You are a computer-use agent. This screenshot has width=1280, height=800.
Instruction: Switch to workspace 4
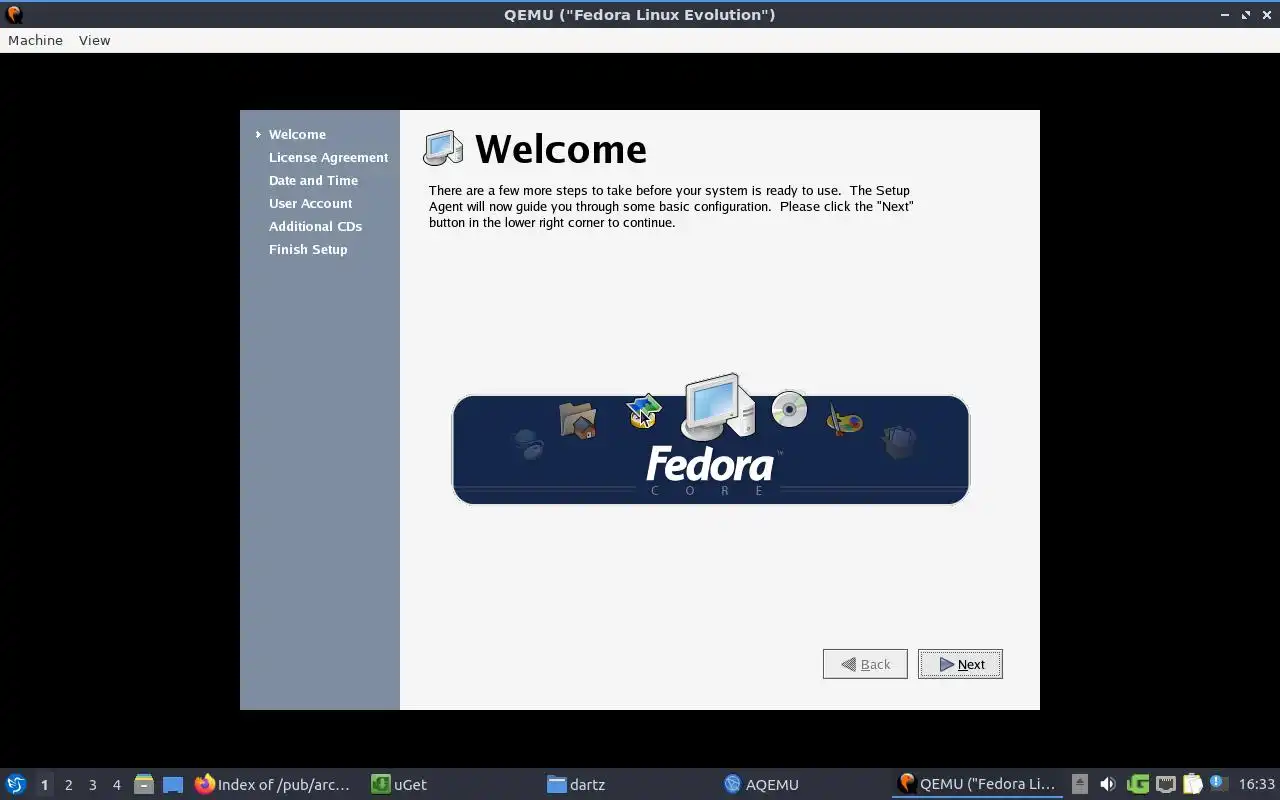(116, 784)
